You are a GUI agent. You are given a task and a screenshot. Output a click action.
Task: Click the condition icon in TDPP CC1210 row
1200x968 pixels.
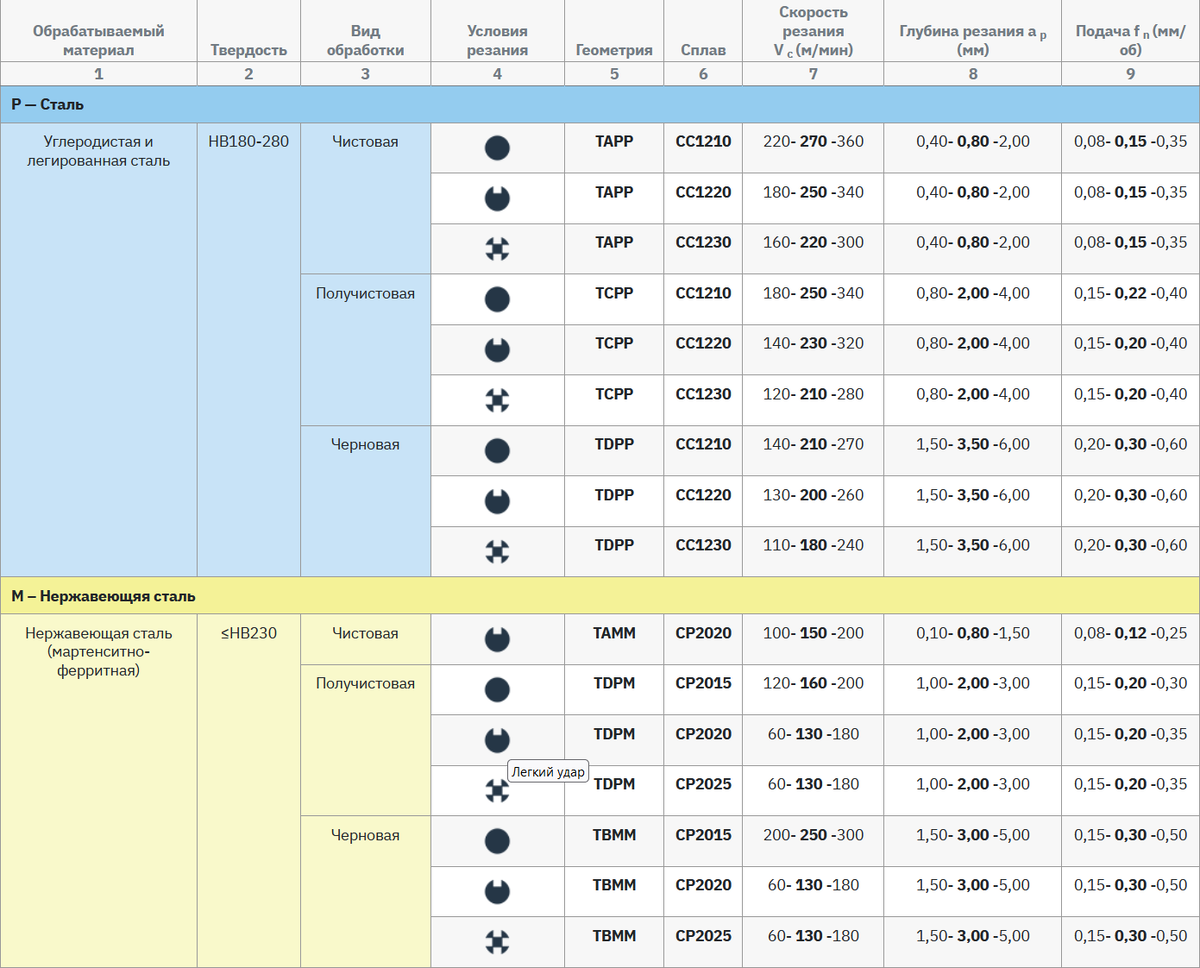pos(497,451)
